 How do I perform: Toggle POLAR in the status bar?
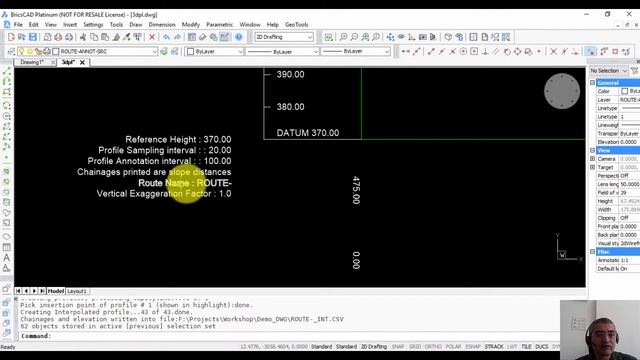[453, 347]
